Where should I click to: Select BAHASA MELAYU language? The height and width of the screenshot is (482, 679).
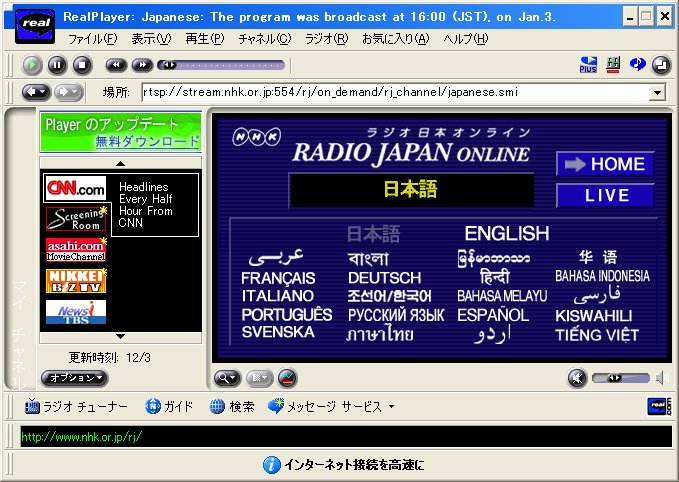502,296
